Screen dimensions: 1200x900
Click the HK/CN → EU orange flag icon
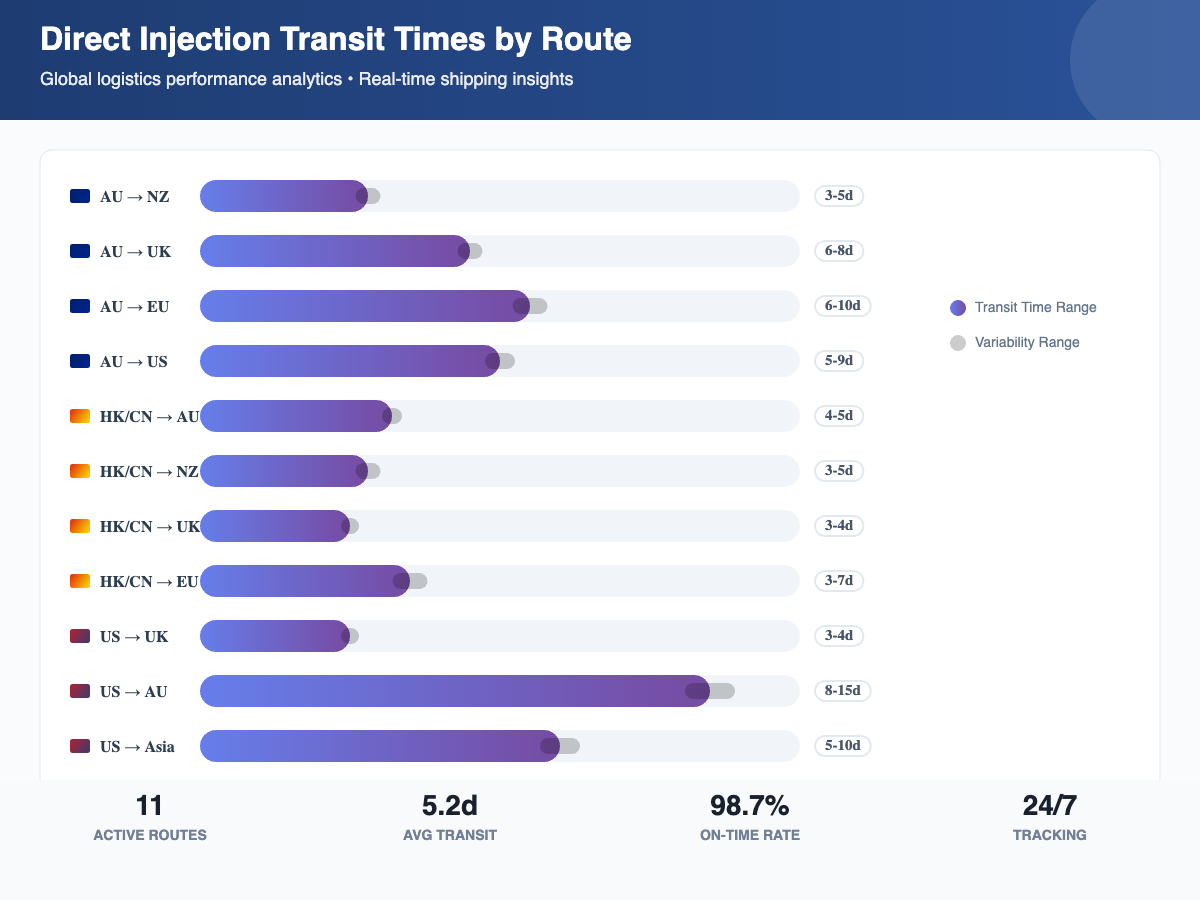click(x=80, y=581)
